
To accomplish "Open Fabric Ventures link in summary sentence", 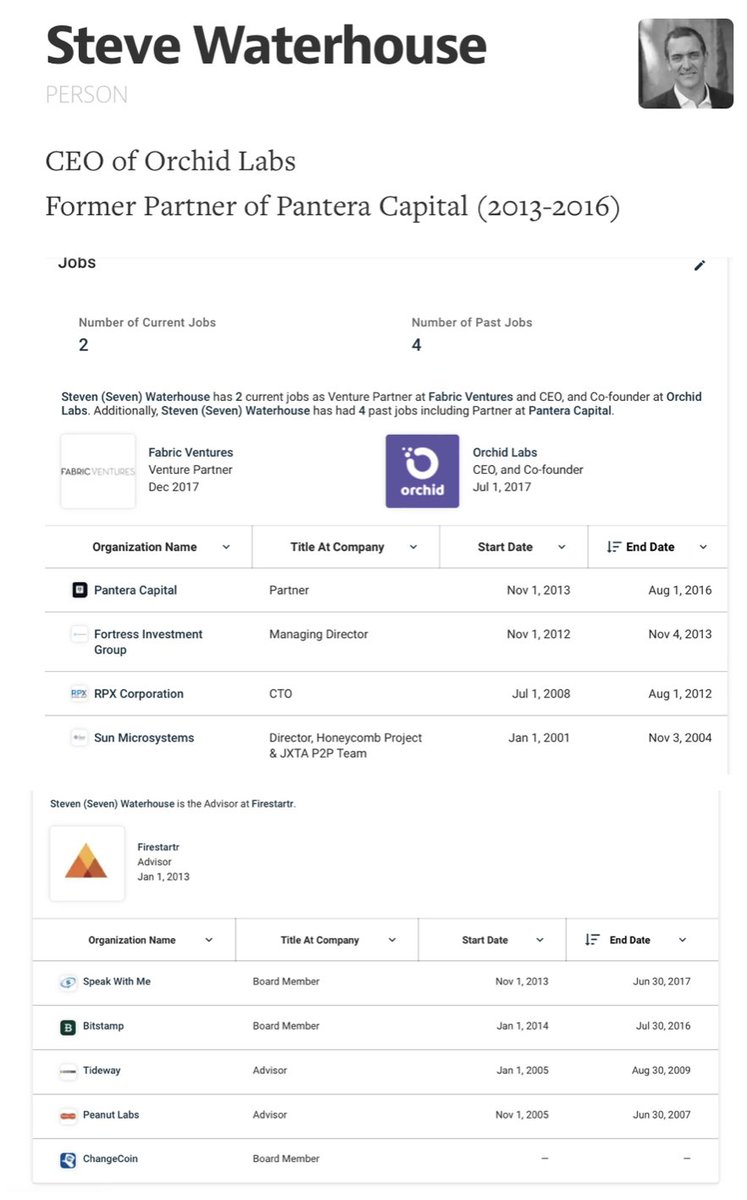I will tap(470, 397).
